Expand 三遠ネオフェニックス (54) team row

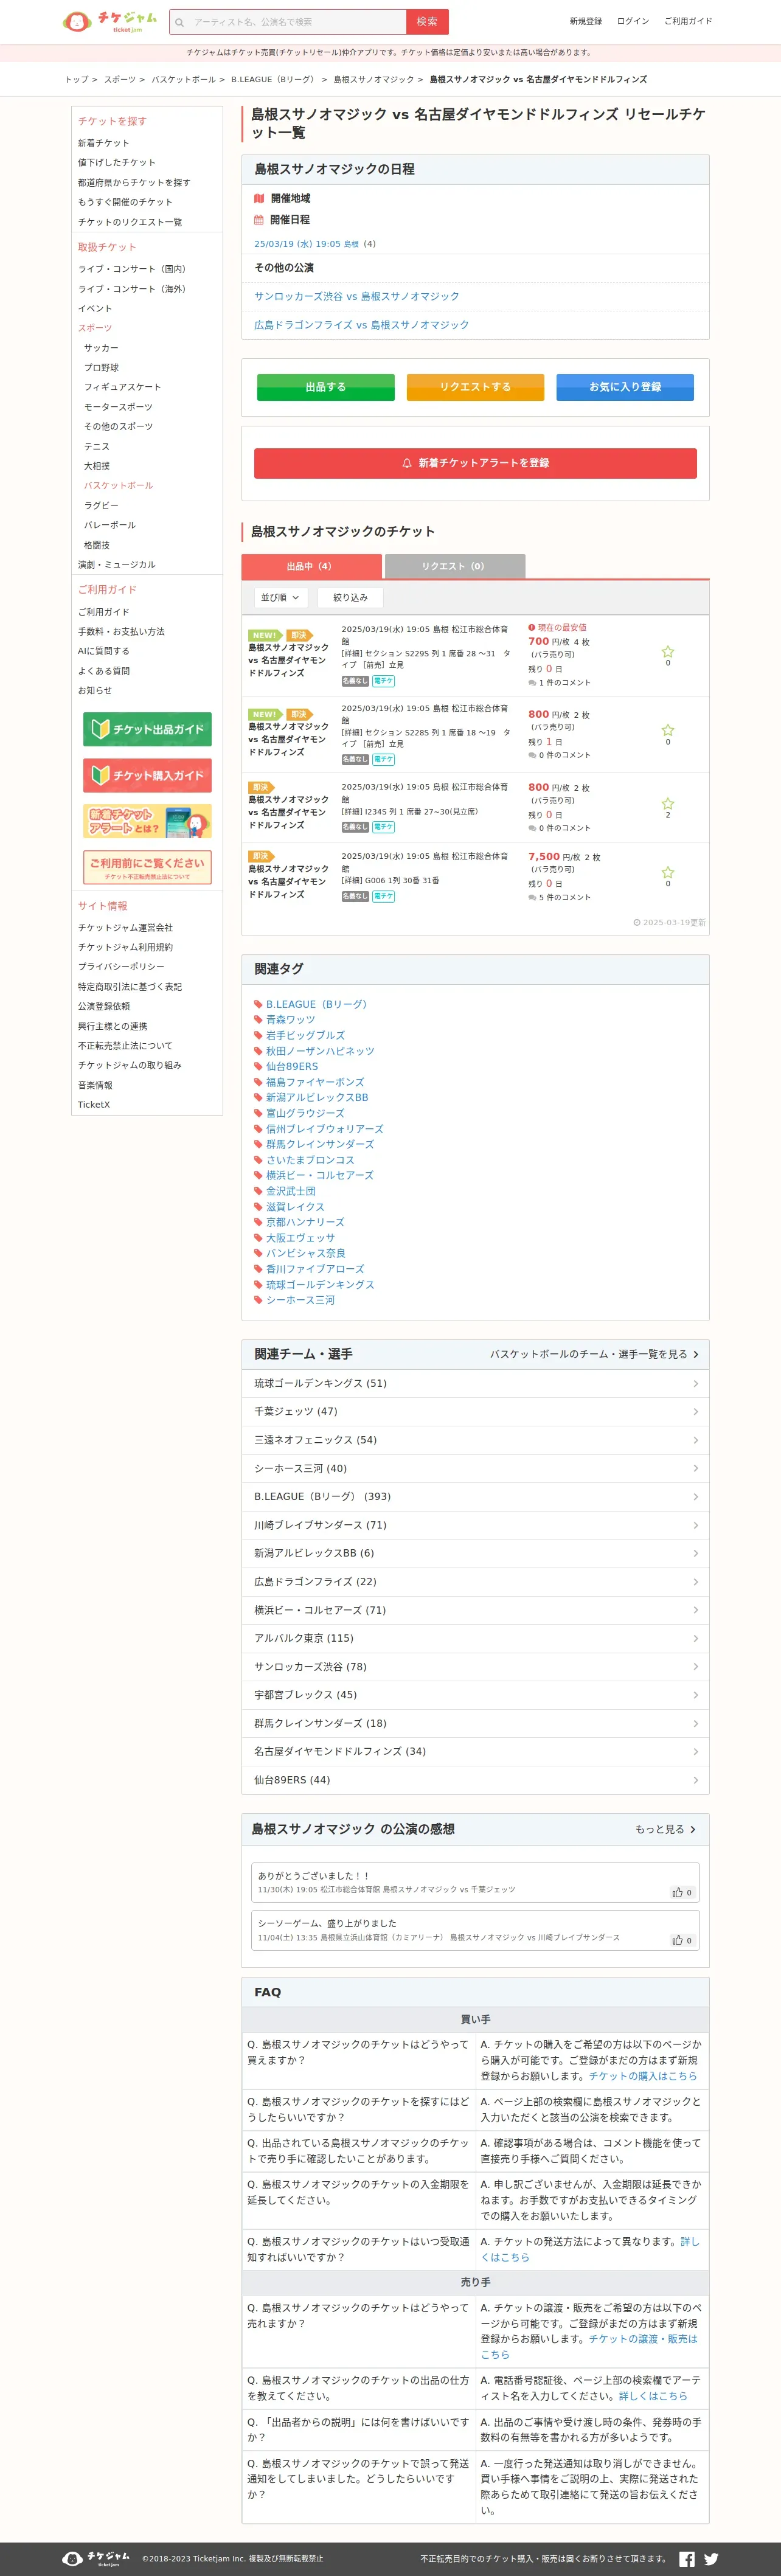click(475, 1440)
